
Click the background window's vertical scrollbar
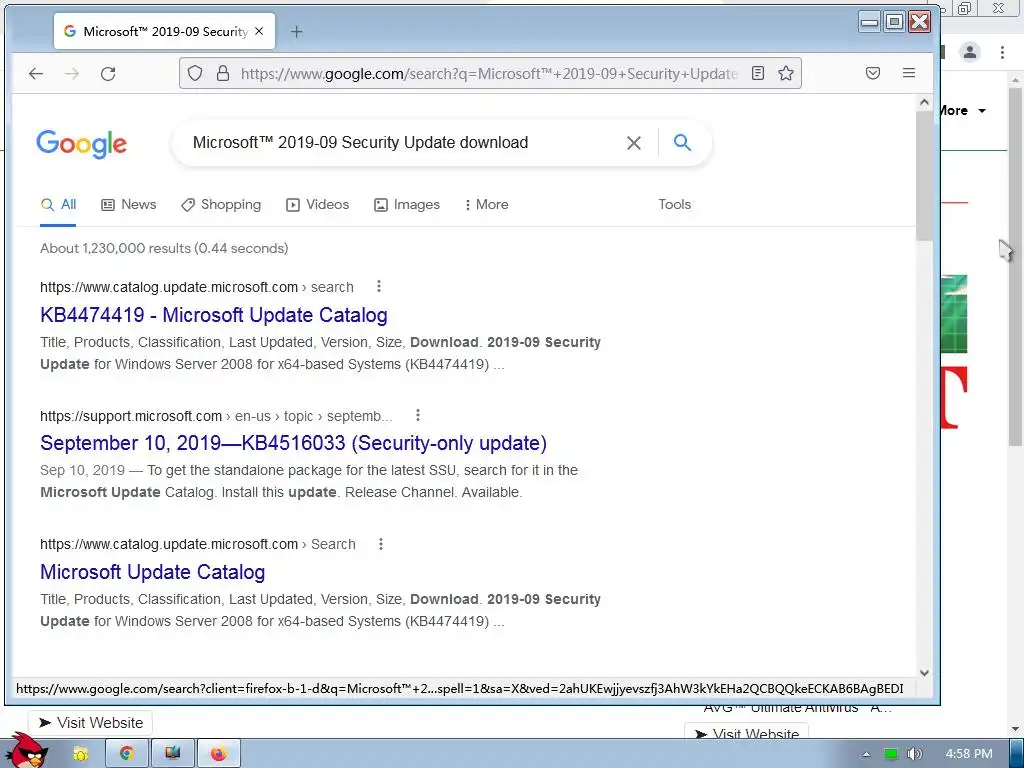tap(1015, 266)
